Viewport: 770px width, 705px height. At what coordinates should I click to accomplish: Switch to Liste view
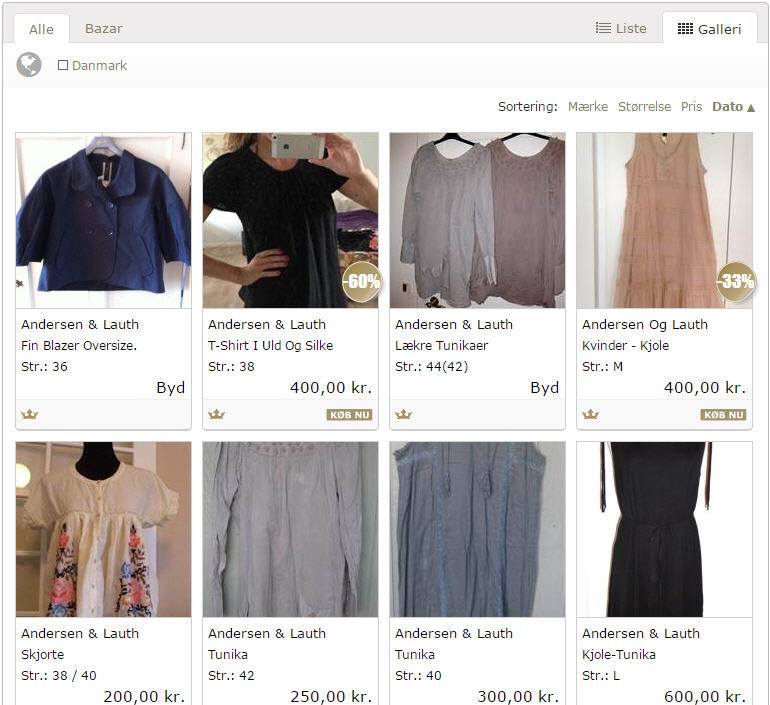(x=621, y=28)
